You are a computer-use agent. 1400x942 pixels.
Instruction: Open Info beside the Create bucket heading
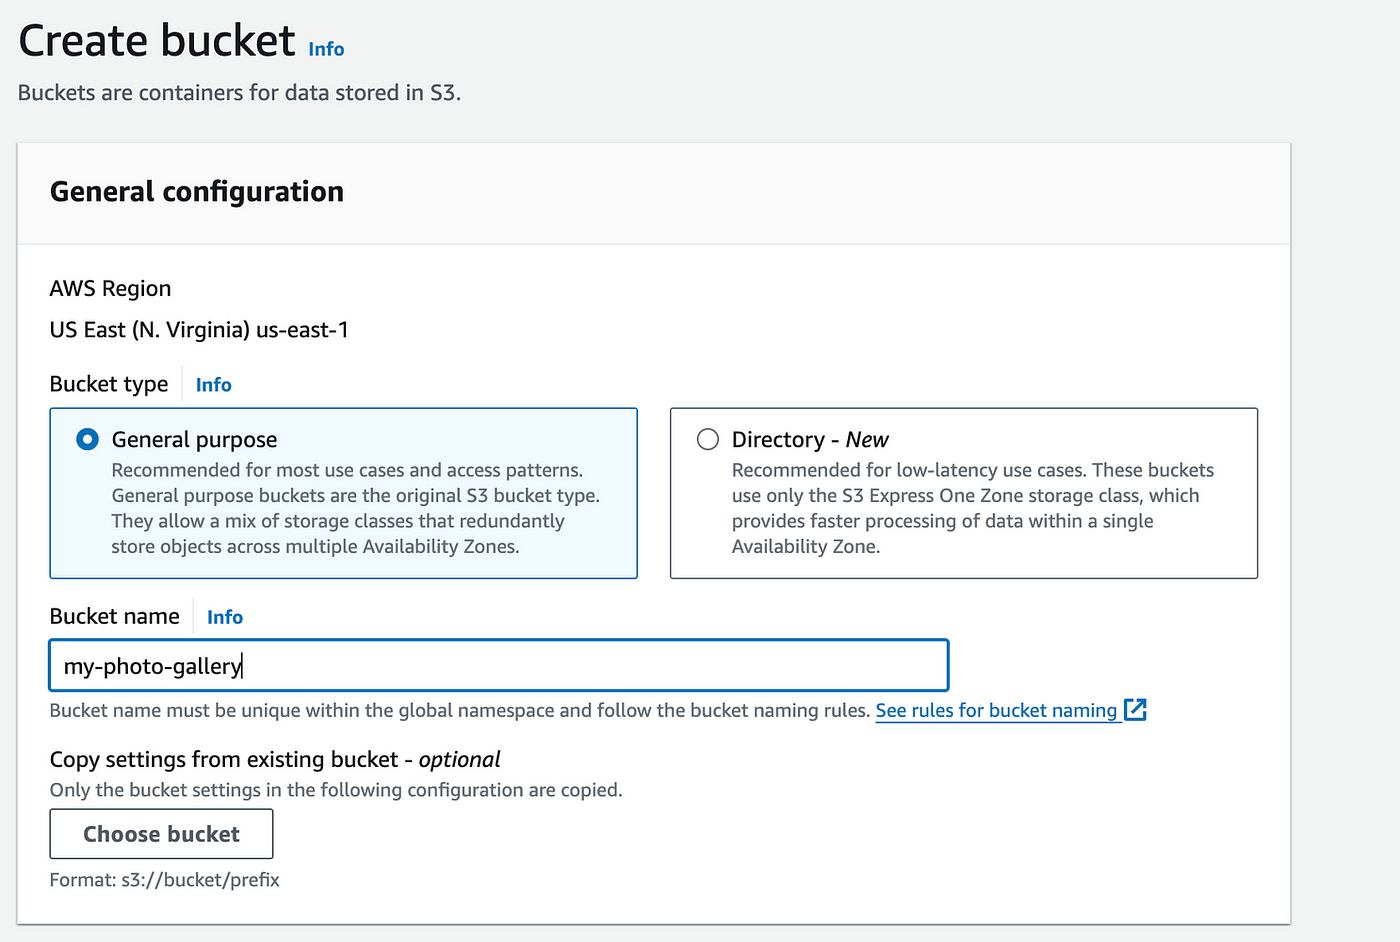pyautogui.click(x=325, y=49)
